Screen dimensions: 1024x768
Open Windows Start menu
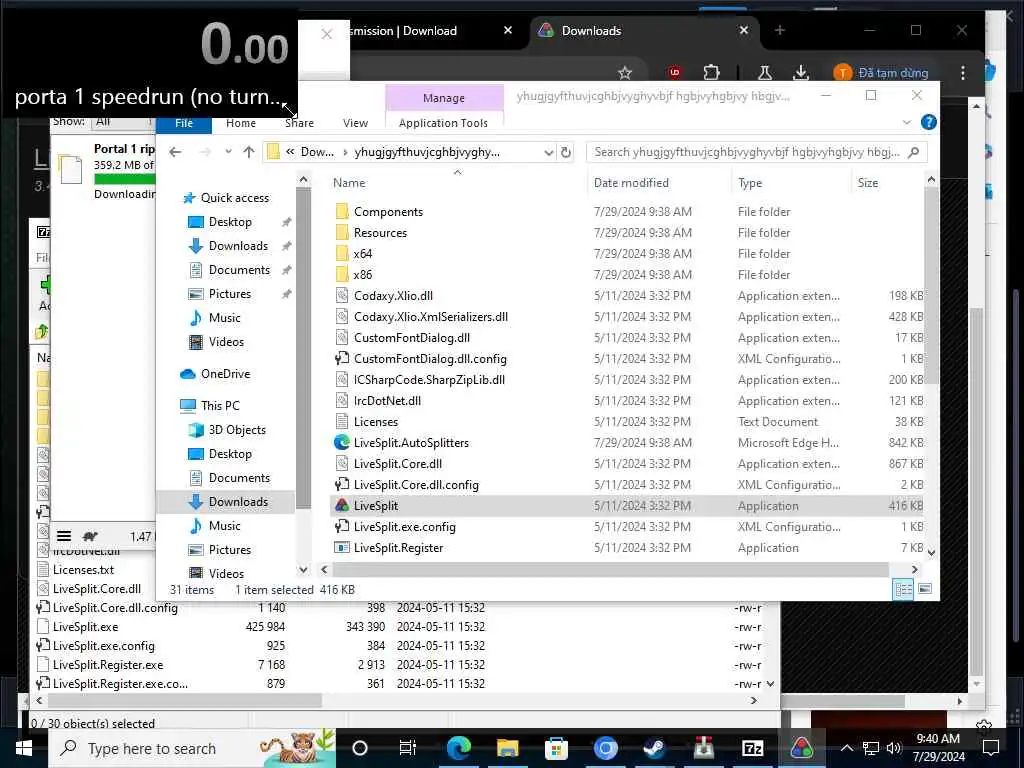pos(24,748)
